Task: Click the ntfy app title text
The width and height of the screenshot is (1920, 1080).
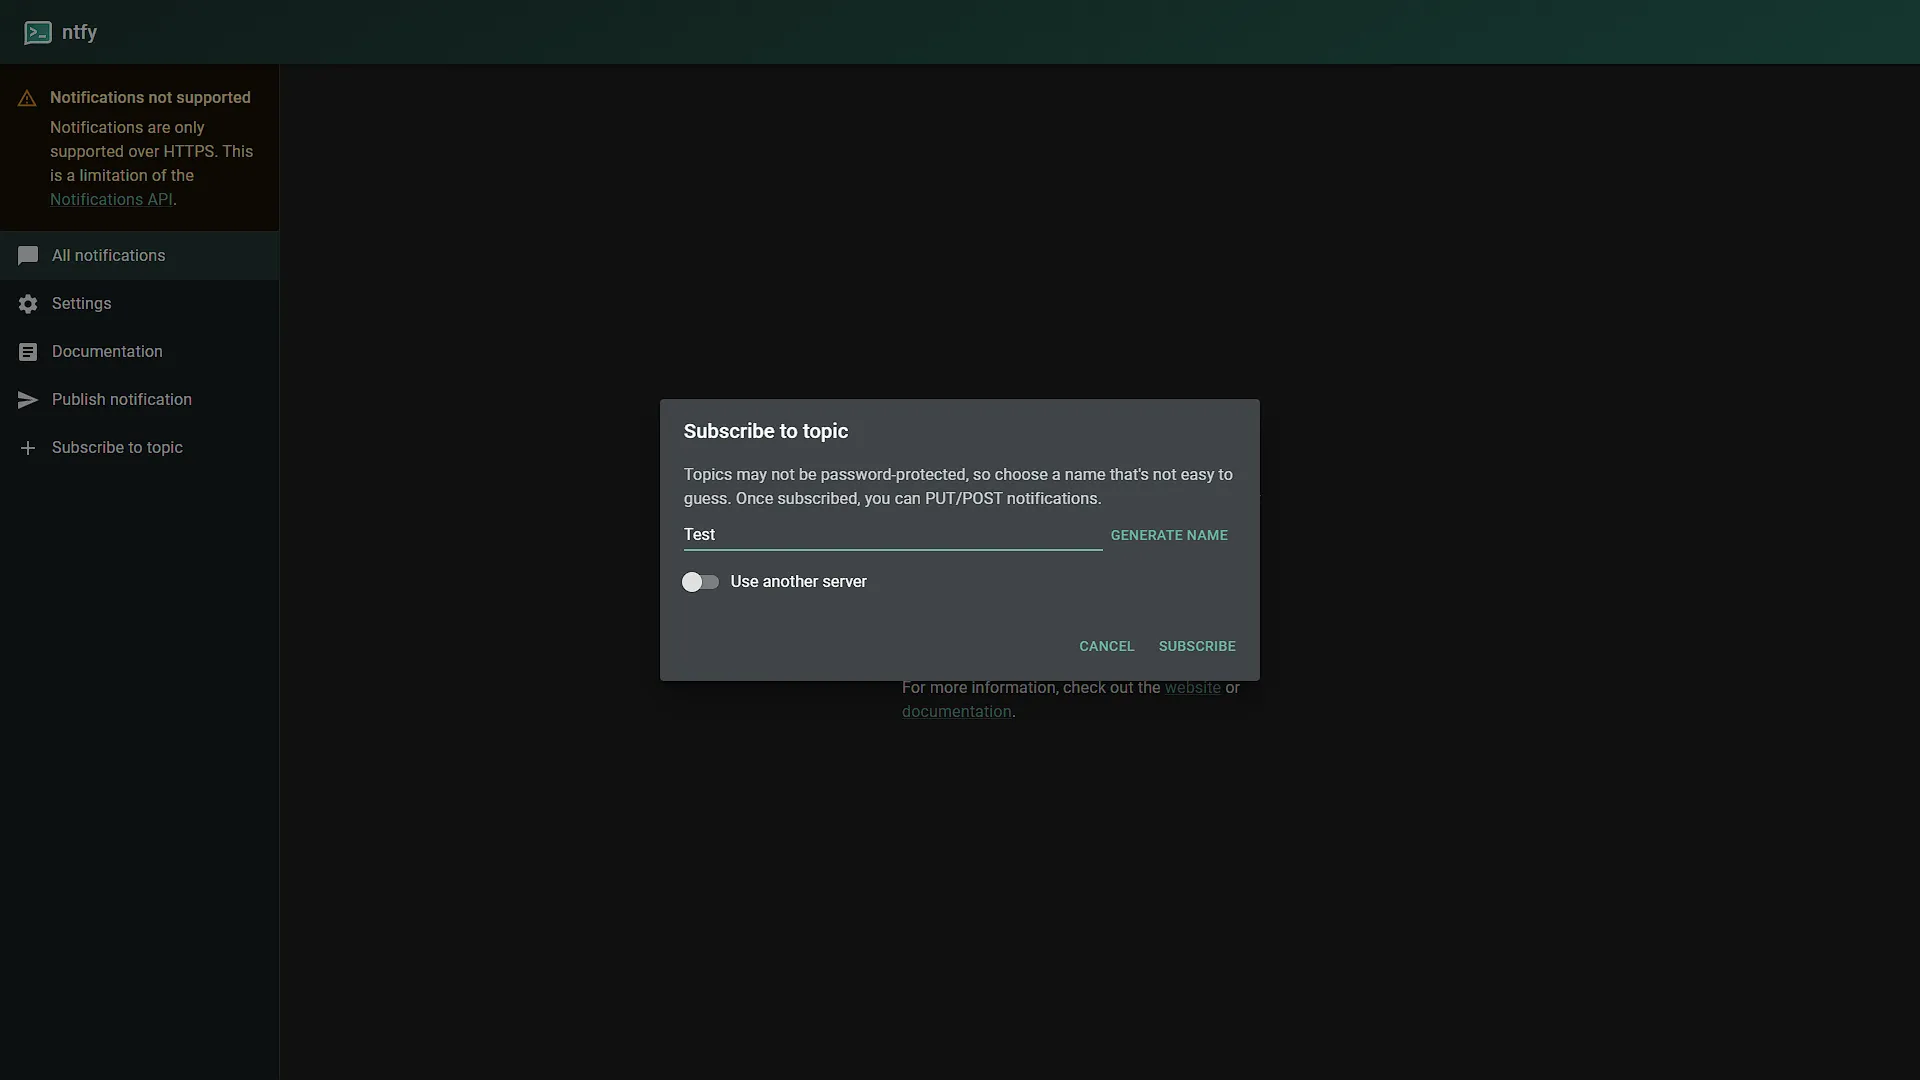Action: click(79, 32)
